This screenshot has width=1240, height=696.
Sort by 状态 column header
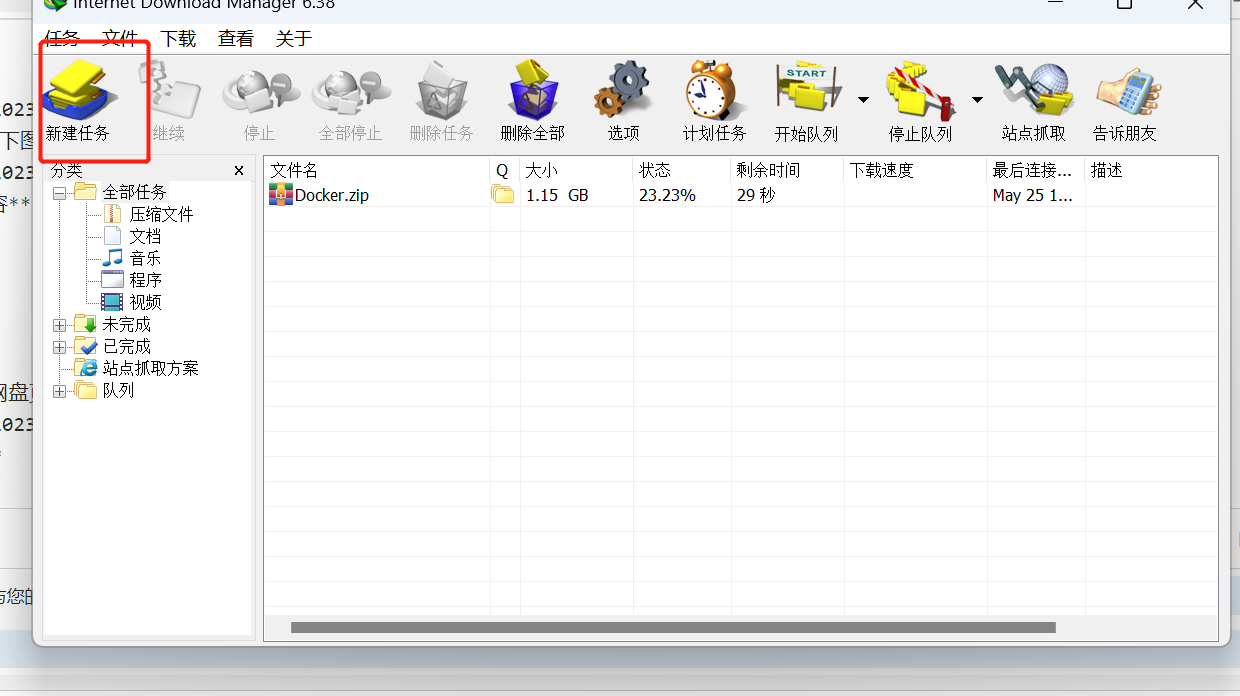(682, 170)
